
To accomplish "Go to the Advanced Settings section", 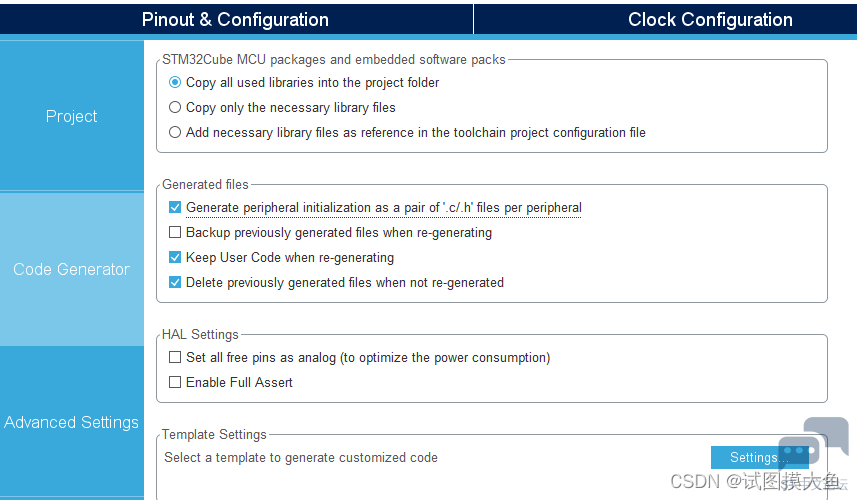I will coord(72,422).
